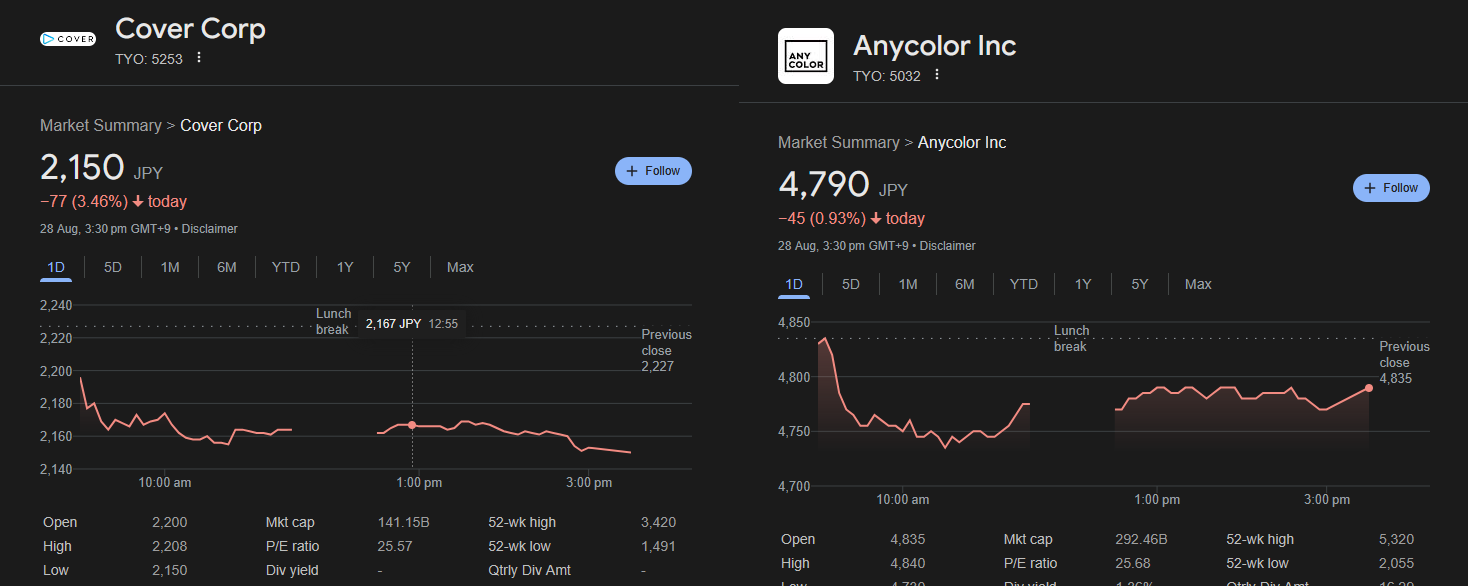1468x586 pixels.
Task: Click Previous close 2,227 label
Action: [666, 351]
